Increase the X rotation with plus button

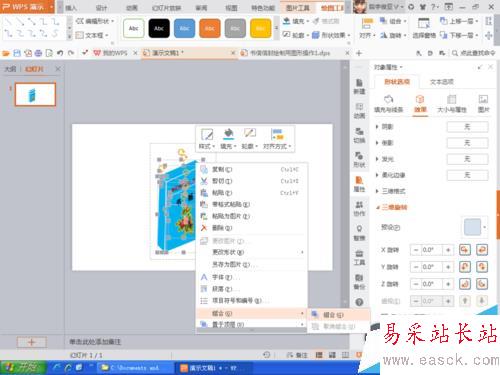tap(448, 250)
